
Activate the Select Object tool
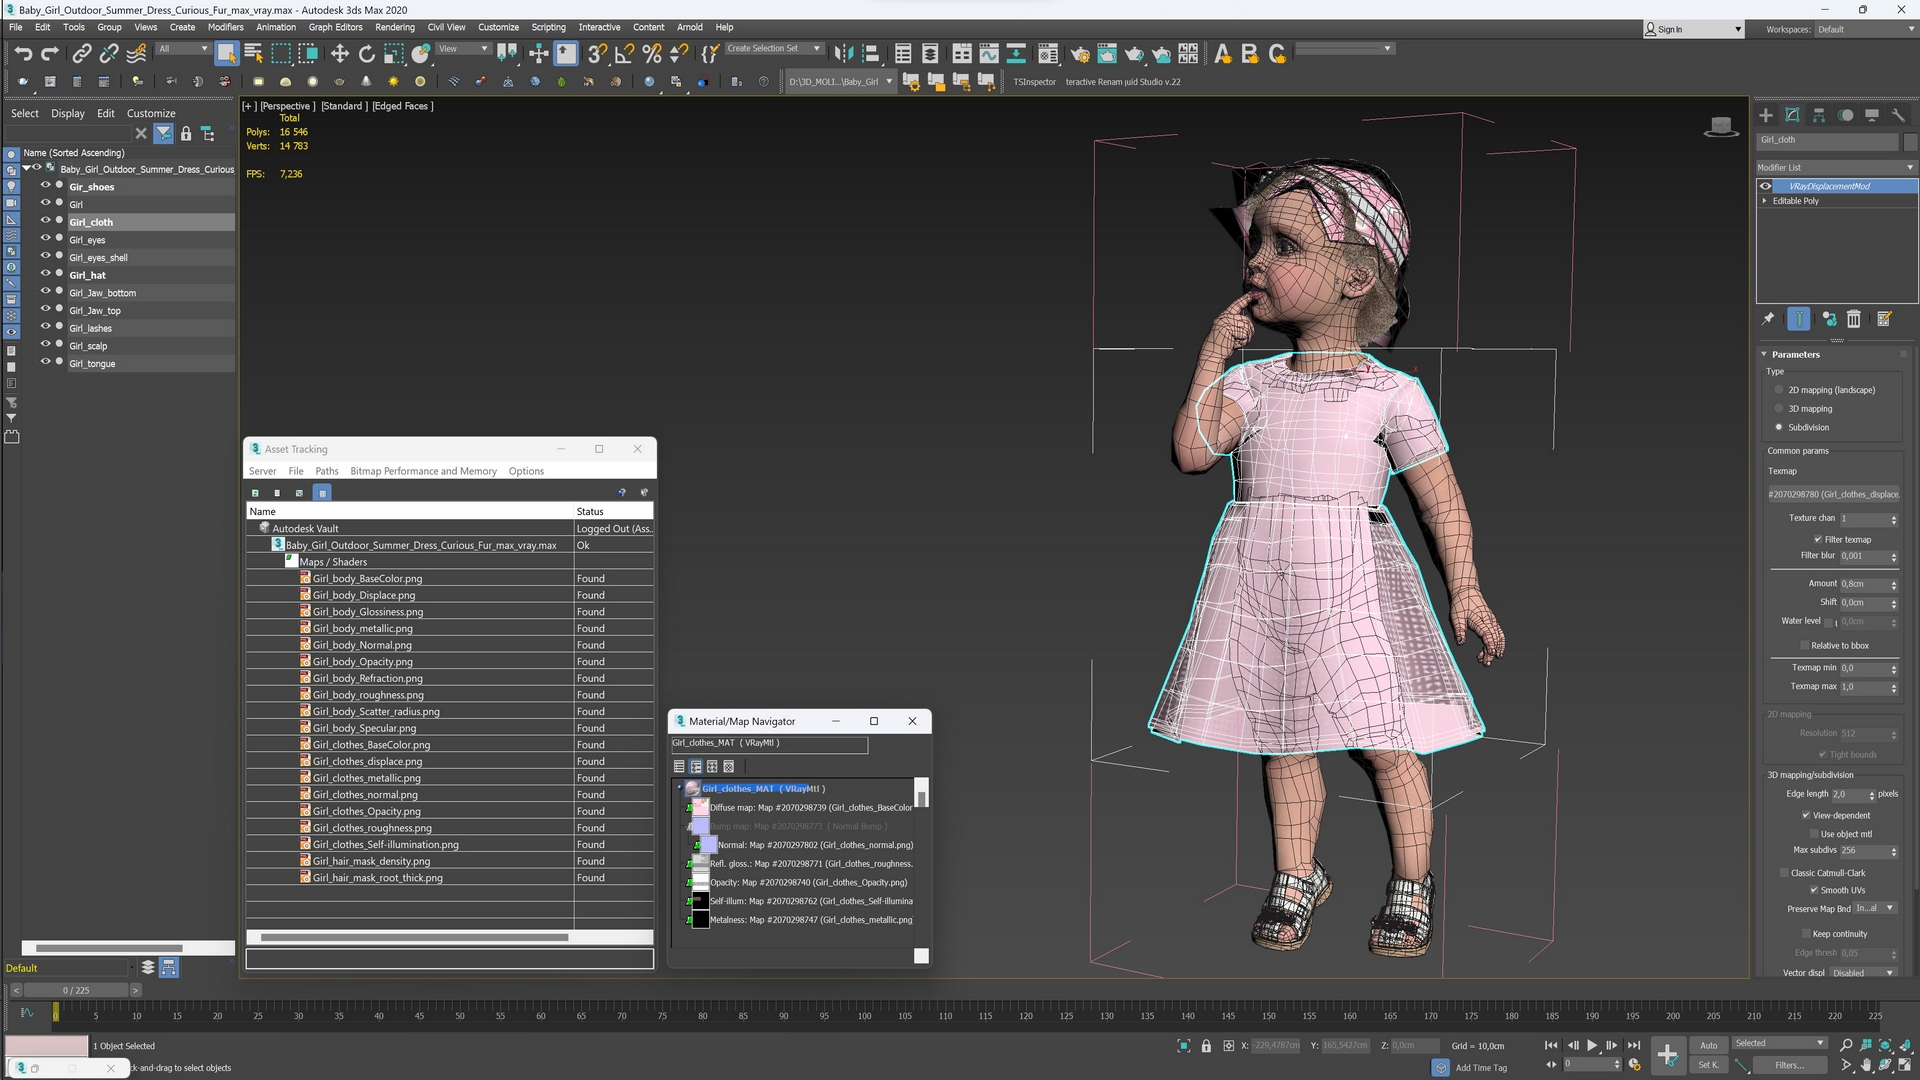(x=226, y=53)
